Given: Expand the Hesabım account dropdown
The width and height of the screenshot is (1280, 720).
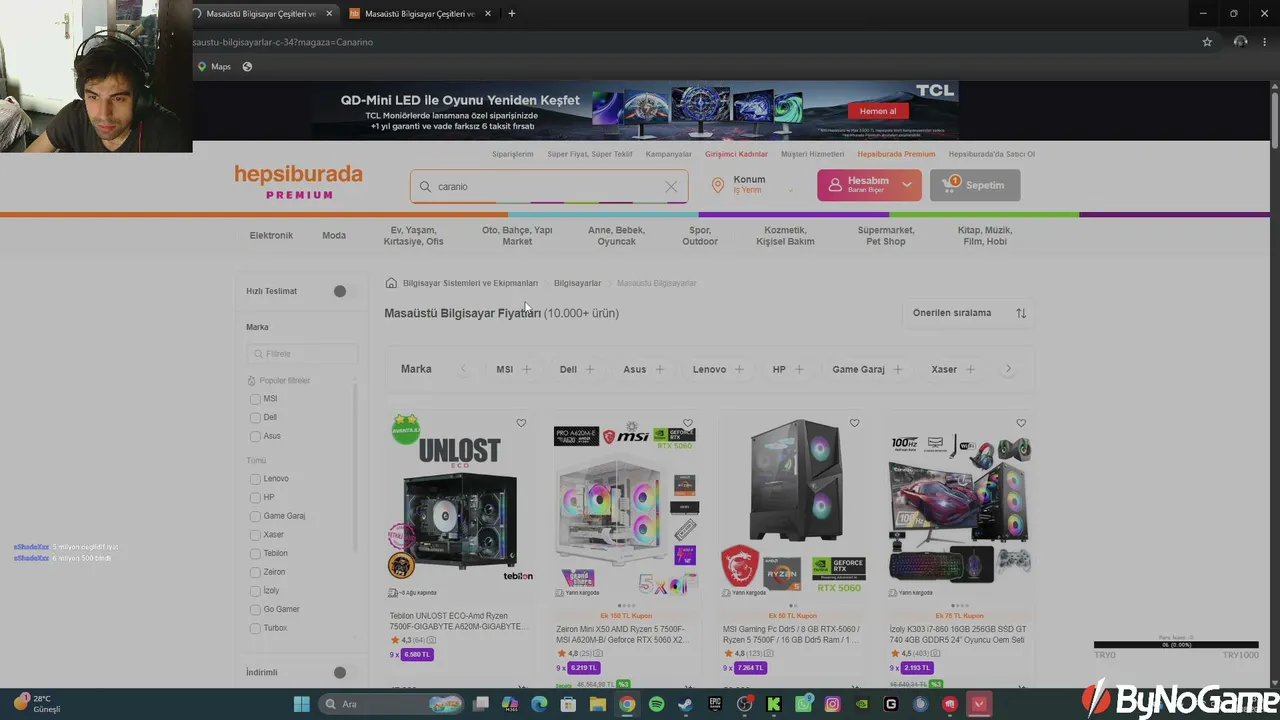Looking at the screenshot, I should point(906,185).
